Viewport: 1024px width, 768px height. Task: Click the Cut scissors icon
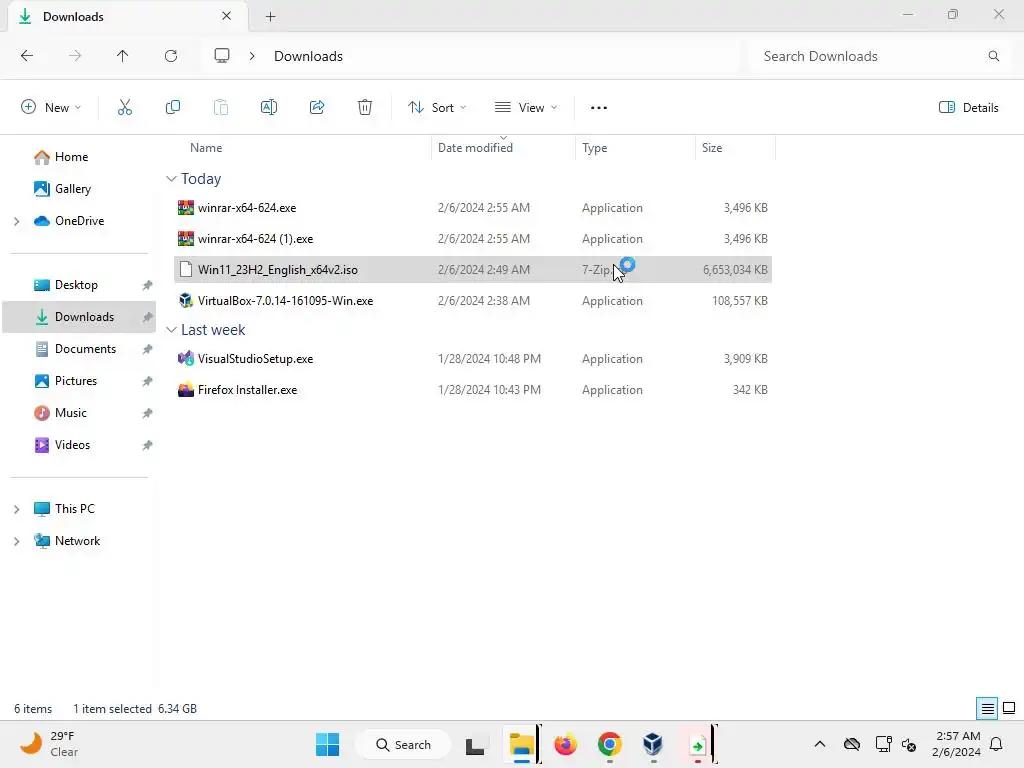click(x=125, y=107)
